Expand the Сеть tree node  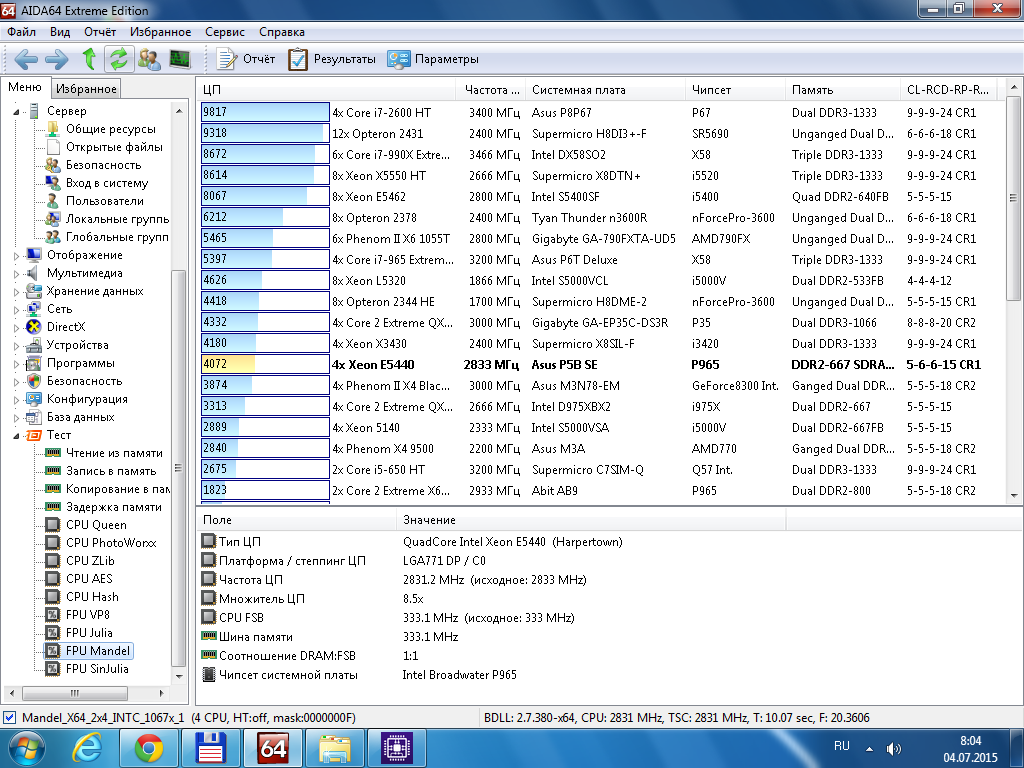(16, 310)
